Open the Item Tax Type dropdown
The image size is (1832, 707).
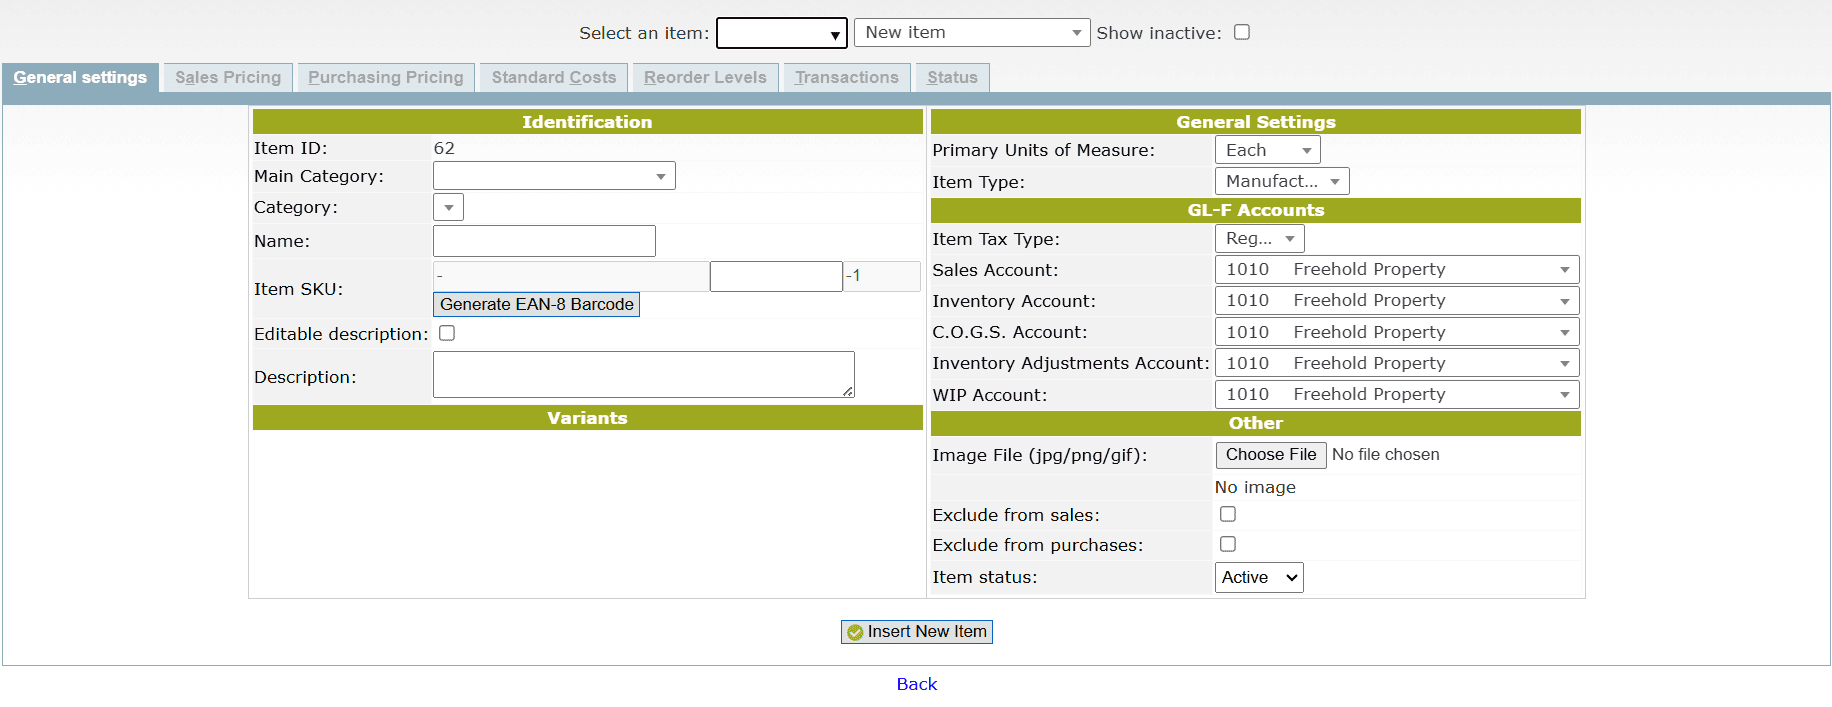point(1259,238)
